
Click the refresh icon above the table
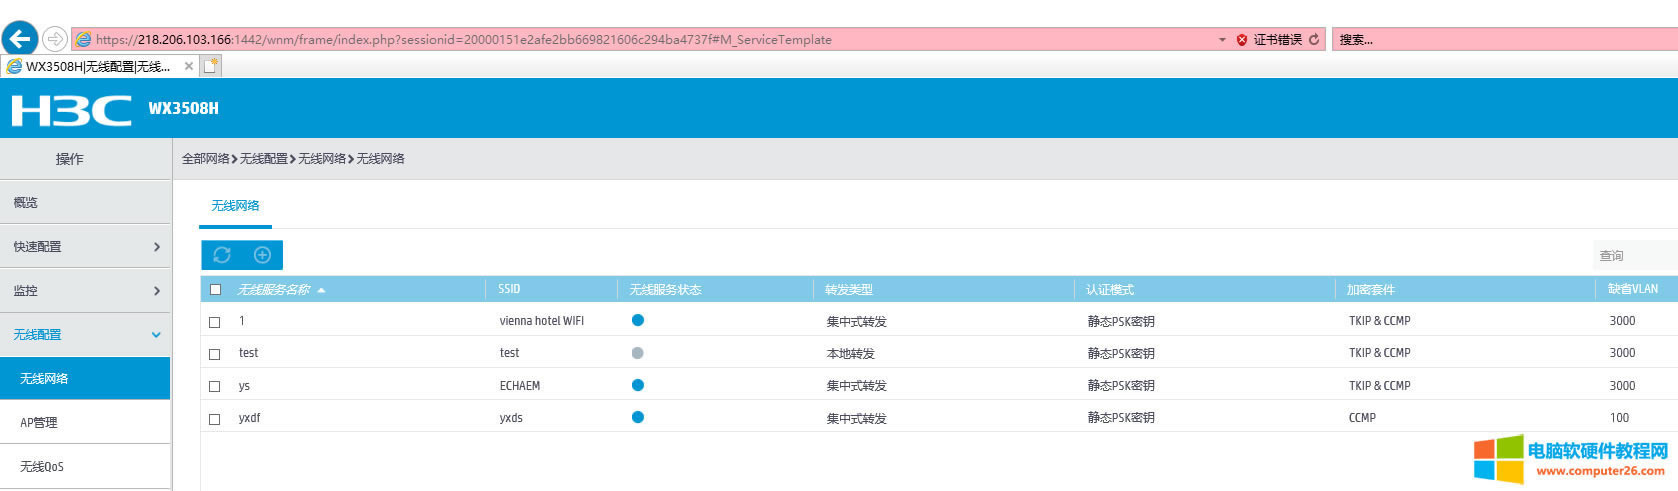point(222,255)
